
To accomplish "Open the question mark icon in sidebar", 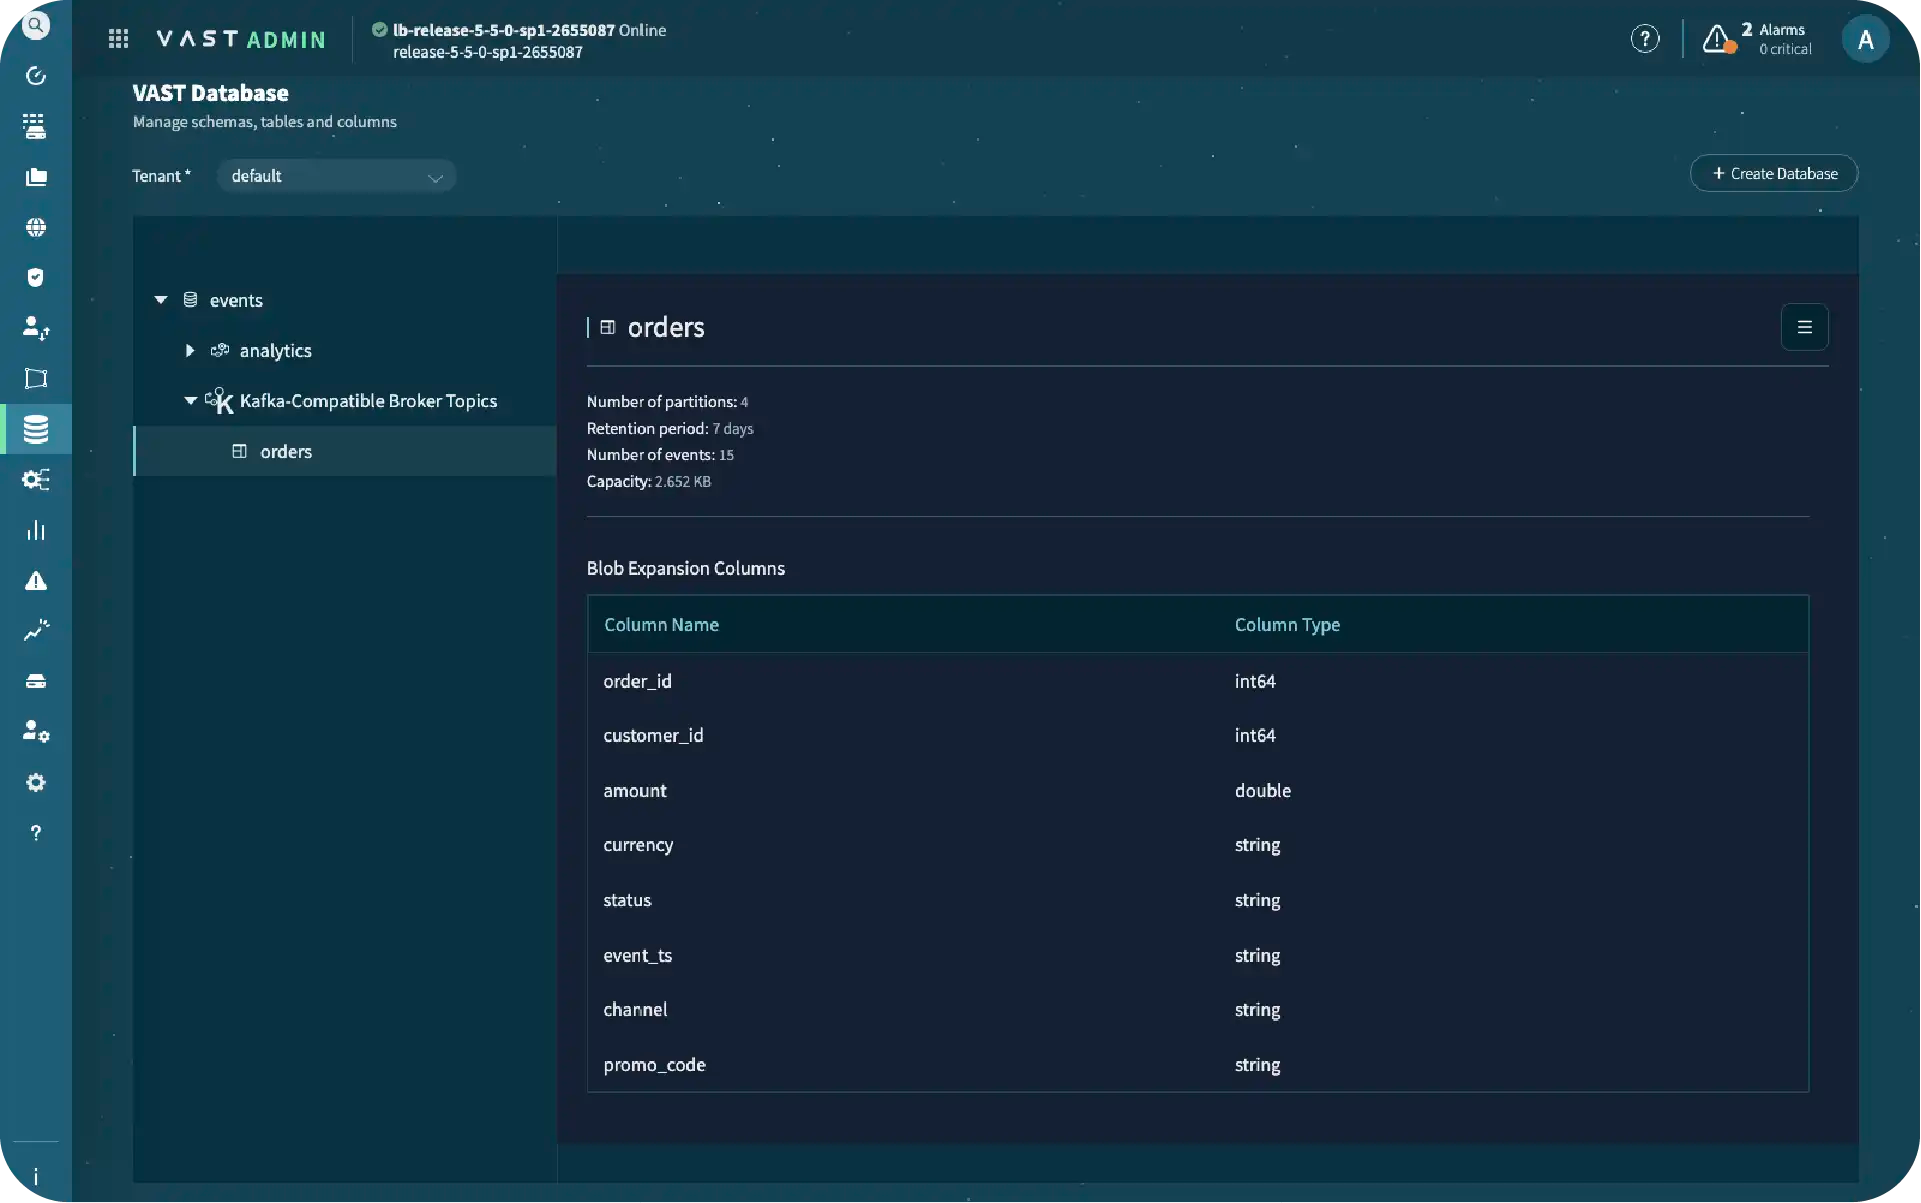I will click(36, 832).
